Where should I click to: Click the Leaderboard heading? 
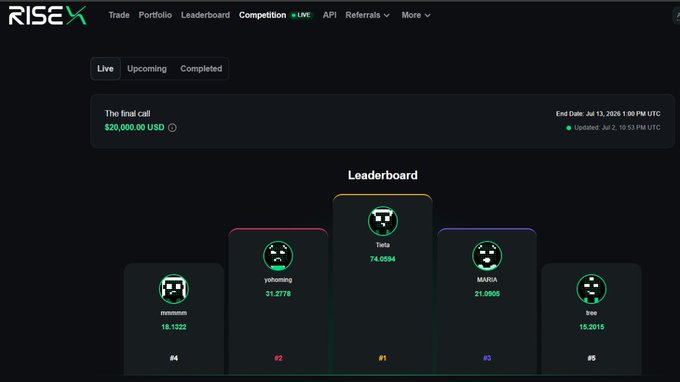(382, 175)
